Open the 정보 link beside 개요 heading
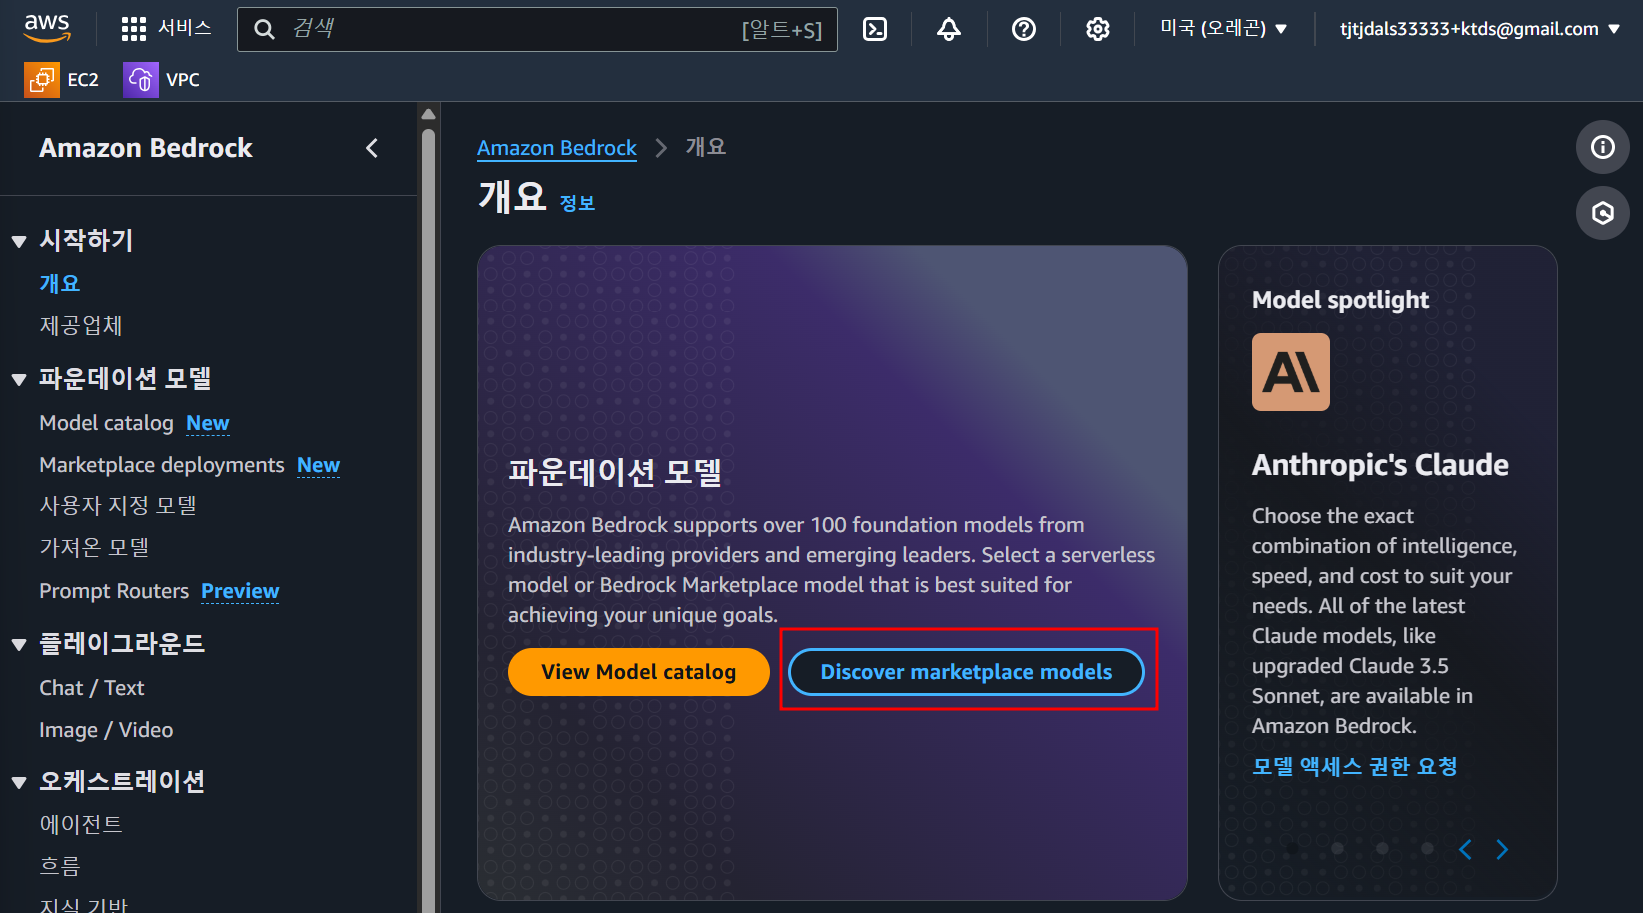This screenshot has height=913, width=1643. [x=577, y=203]
